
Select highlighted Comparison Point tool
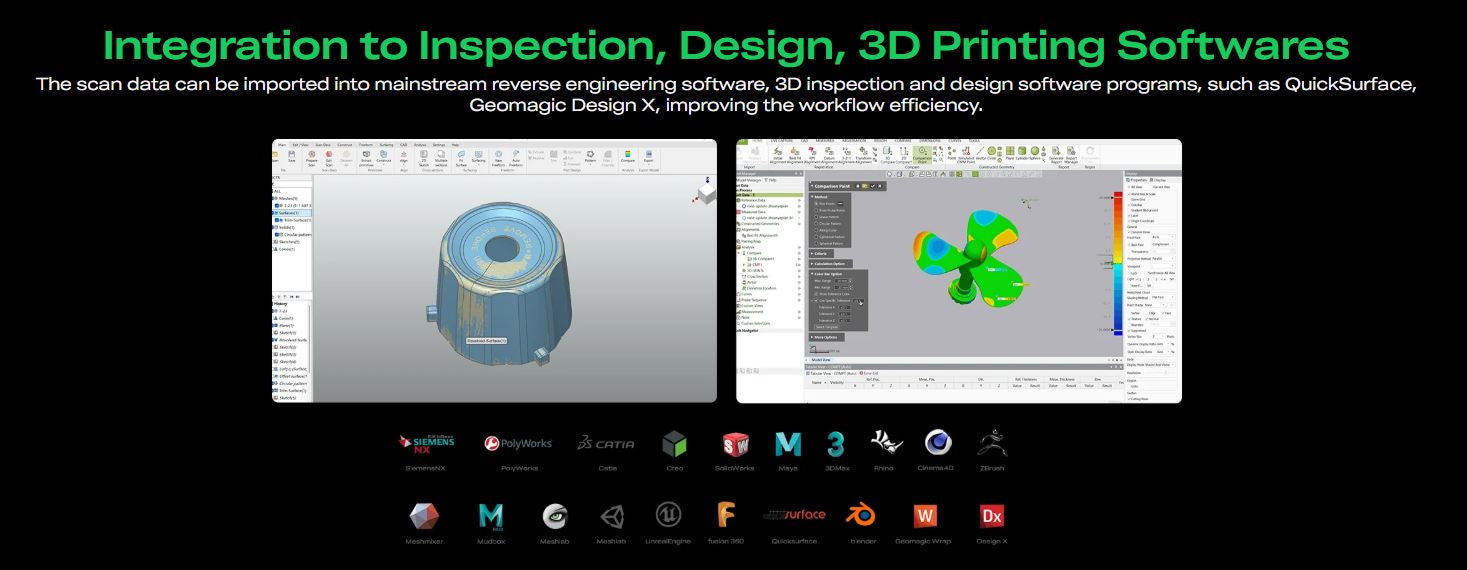(x=922, y=156)
